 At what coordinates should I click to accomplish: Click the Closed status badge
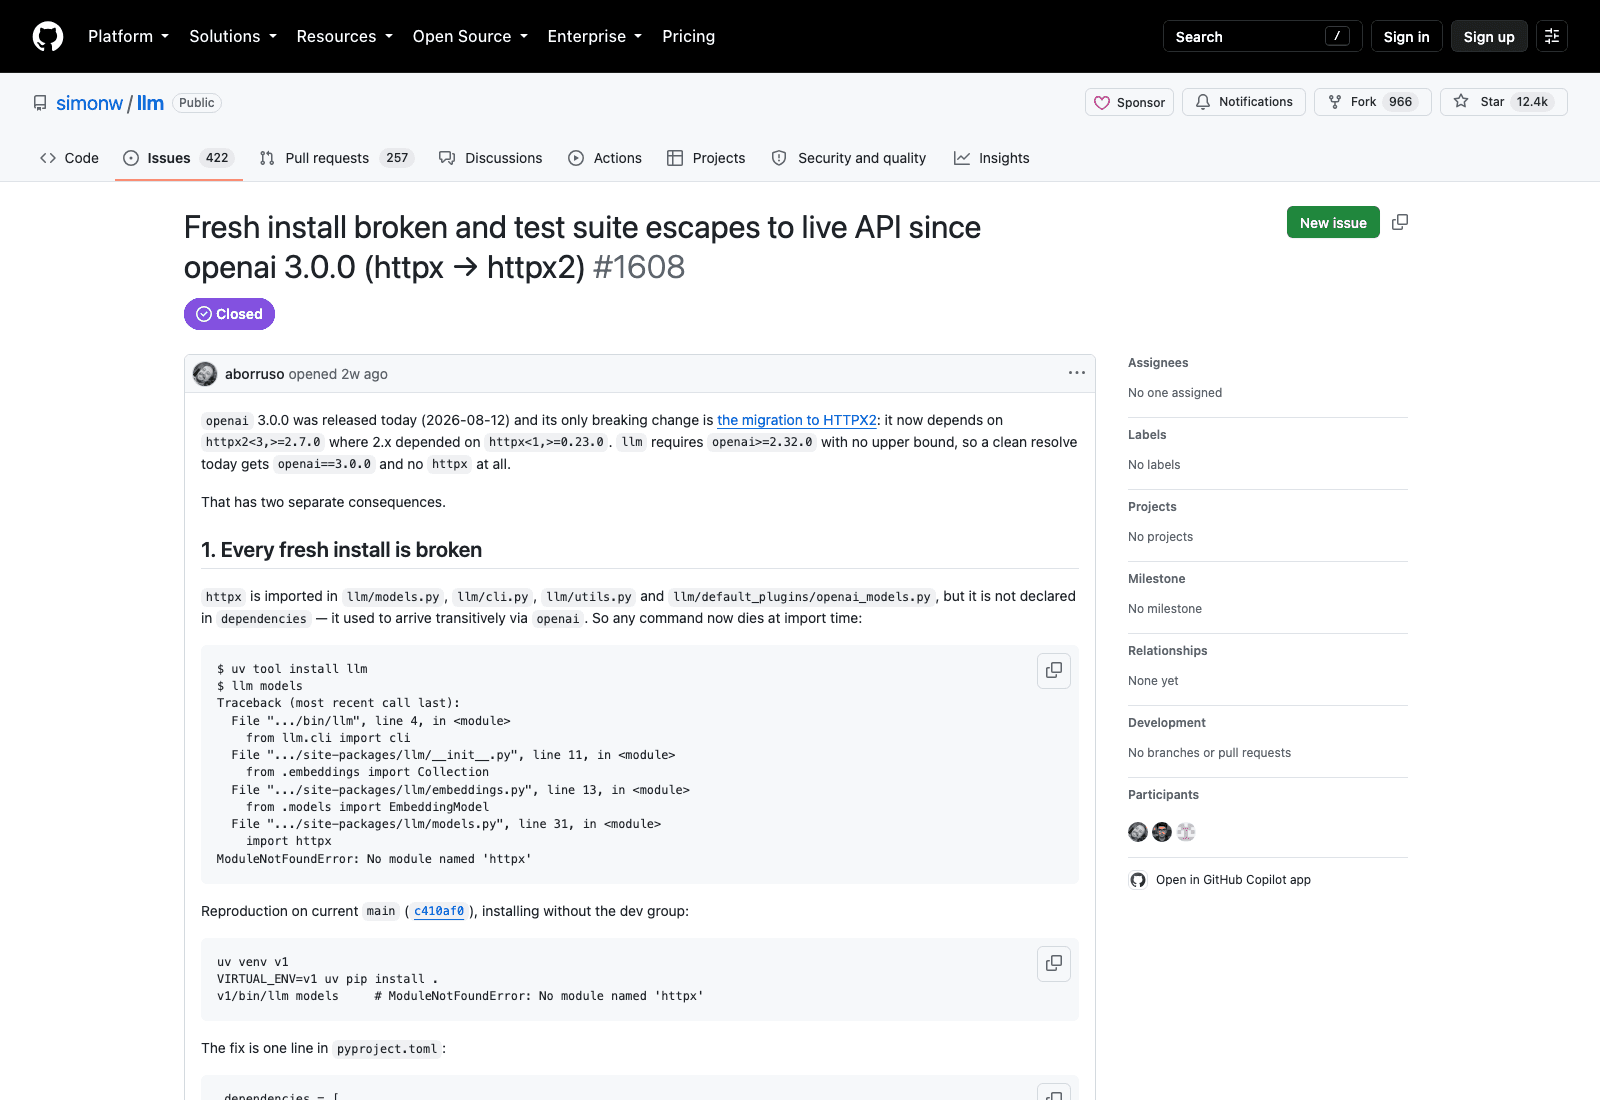[x=229, y=314]
